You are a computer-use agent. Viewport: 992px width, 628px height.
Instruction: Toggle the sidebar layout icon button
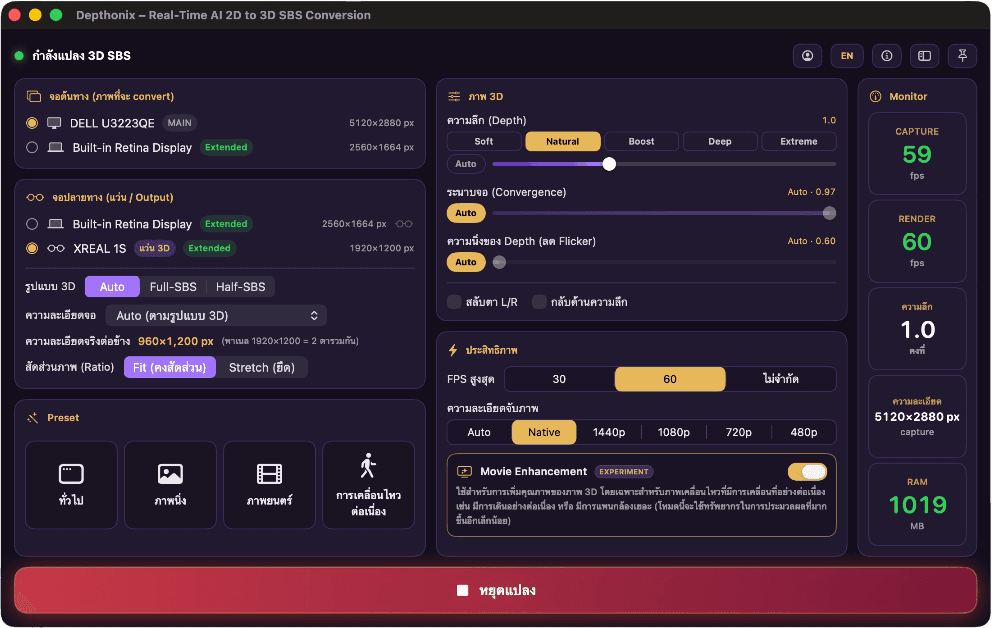[924, 56]
